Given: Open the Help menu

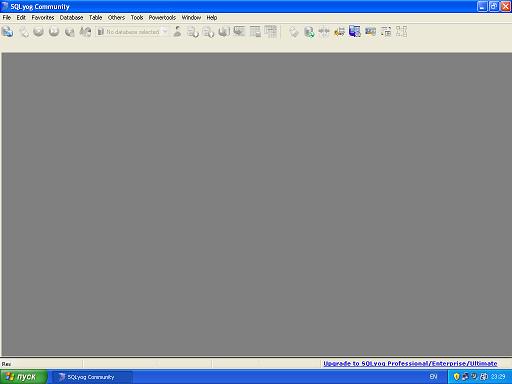Looking at the screenshot, I should (212, 18).
